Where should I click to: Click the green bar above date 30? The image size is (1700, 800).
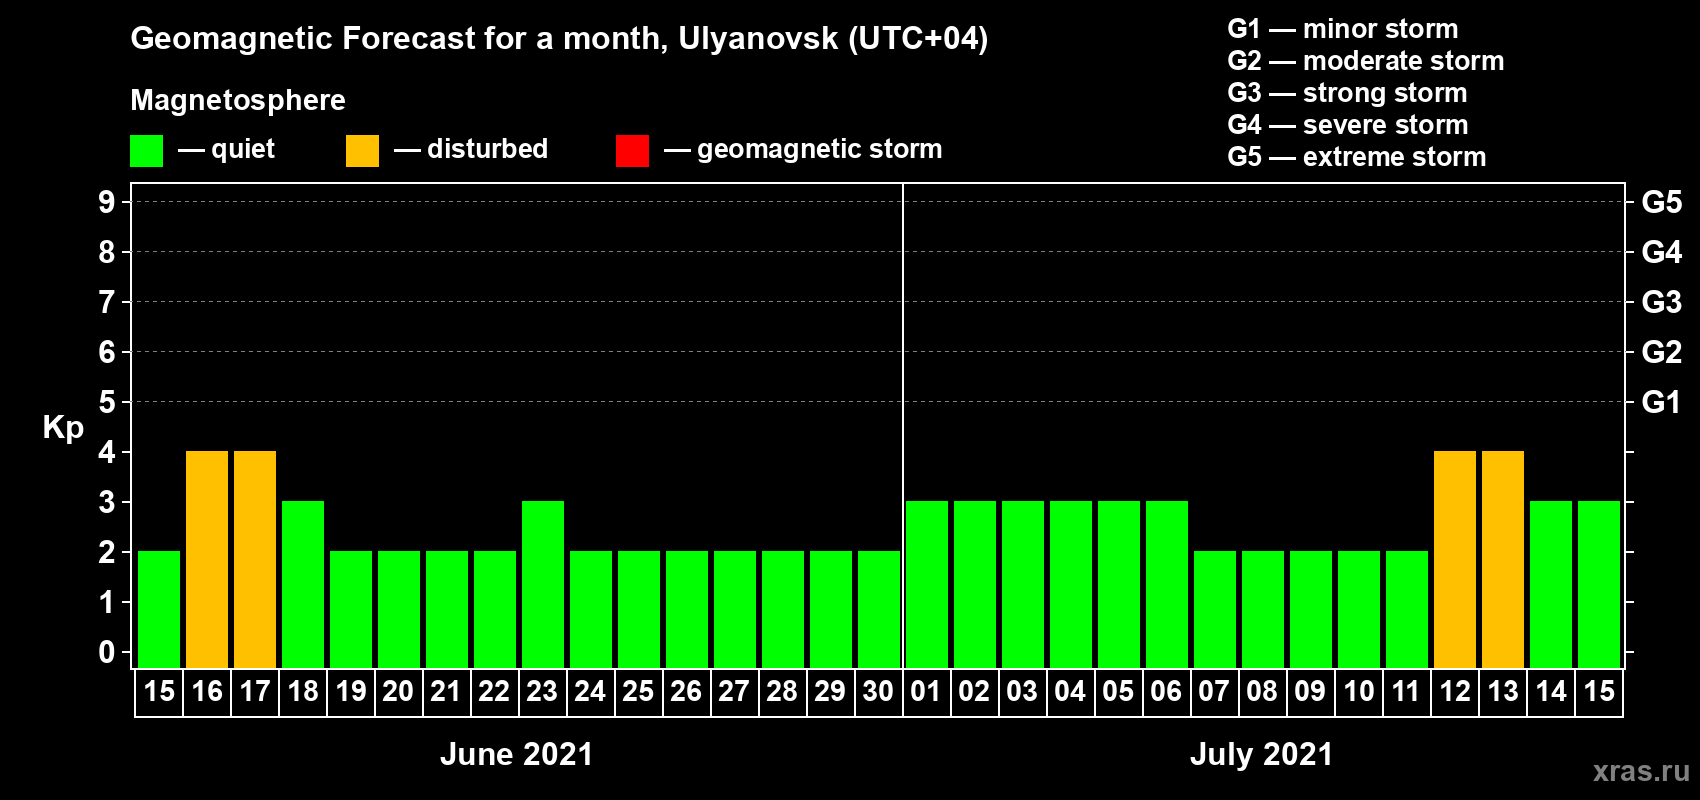pos(879,609)
